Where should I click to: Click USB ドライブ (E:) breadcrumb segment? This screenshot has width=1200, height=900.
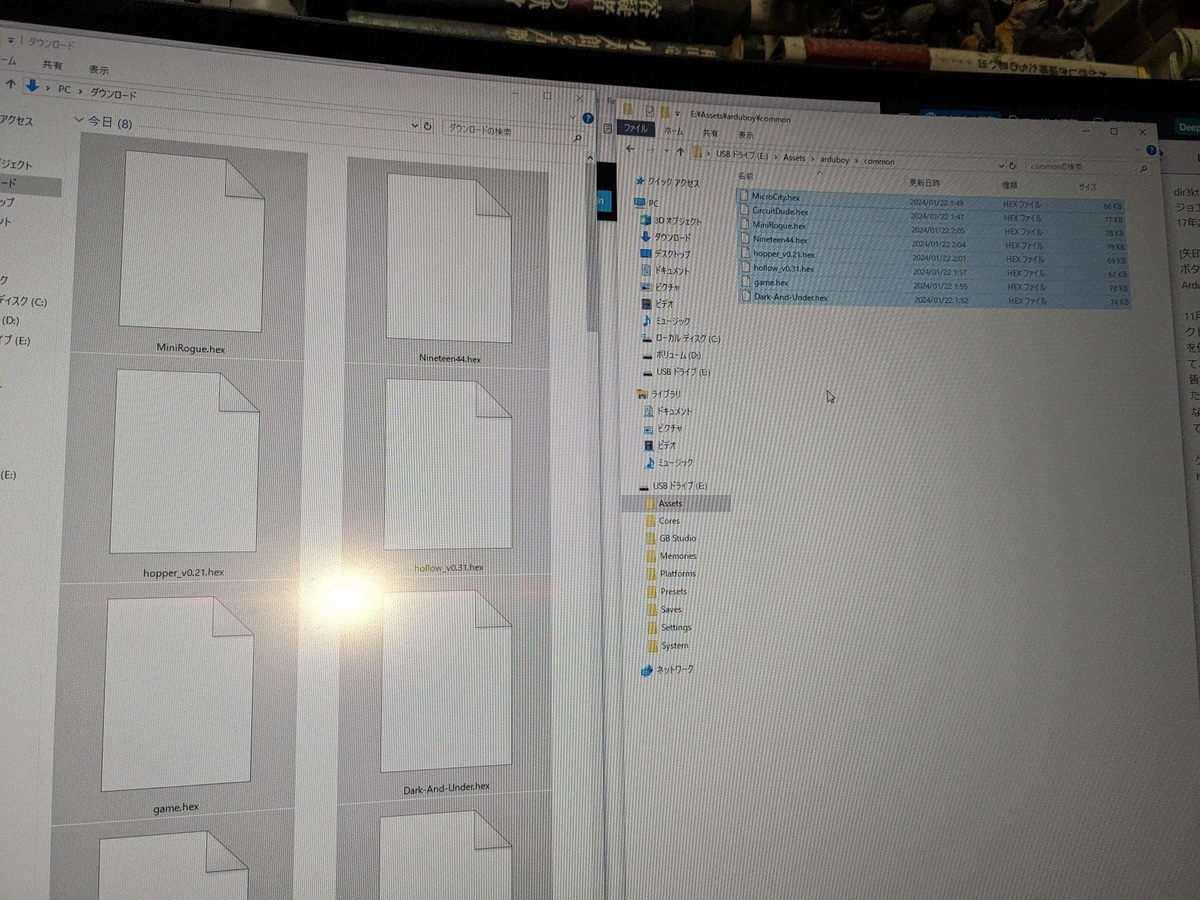743,155
